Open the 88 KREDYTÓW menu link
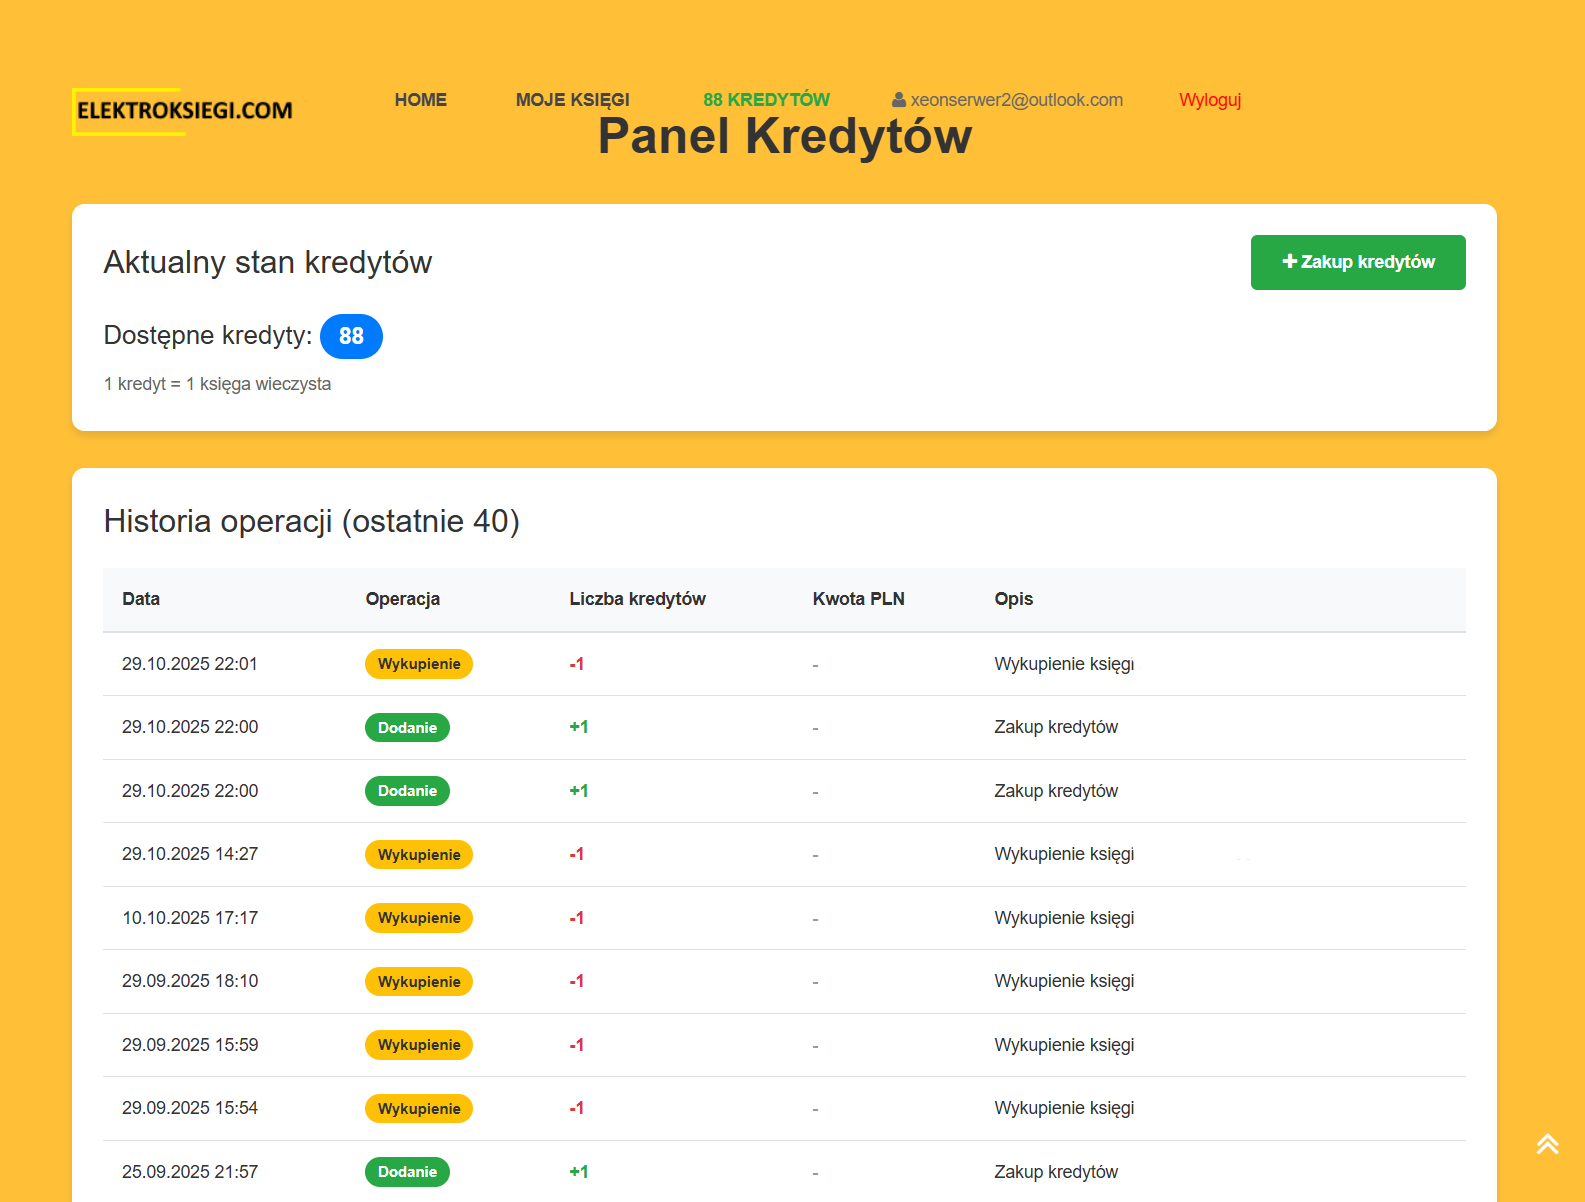The width and height of the screenshot is (1585, 1202). (766, 100)
